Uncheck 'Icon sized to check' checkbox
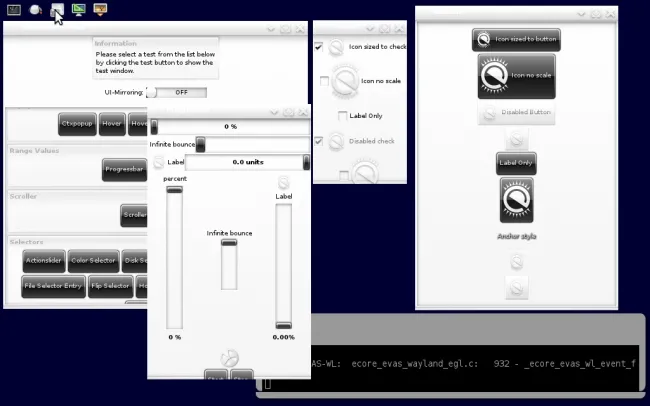650x406 pixels. point(318,46)
